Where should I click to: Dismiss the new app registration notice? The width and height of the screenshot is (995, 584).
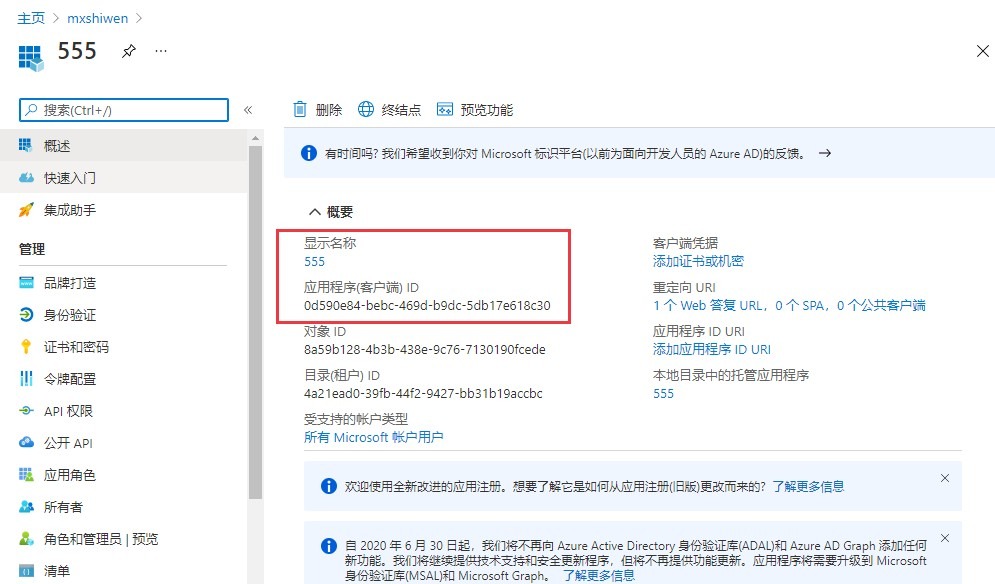(x=945, y=478)
